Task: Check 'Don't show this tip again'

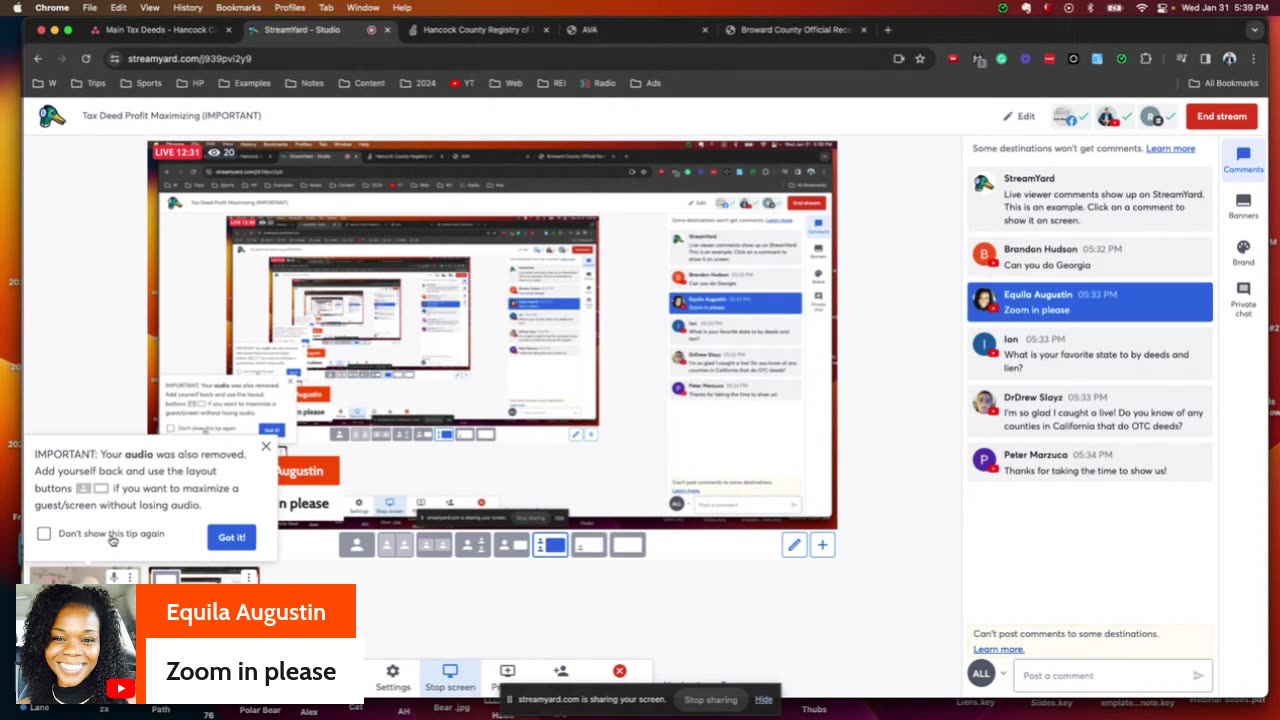Action: click(44, 534)
